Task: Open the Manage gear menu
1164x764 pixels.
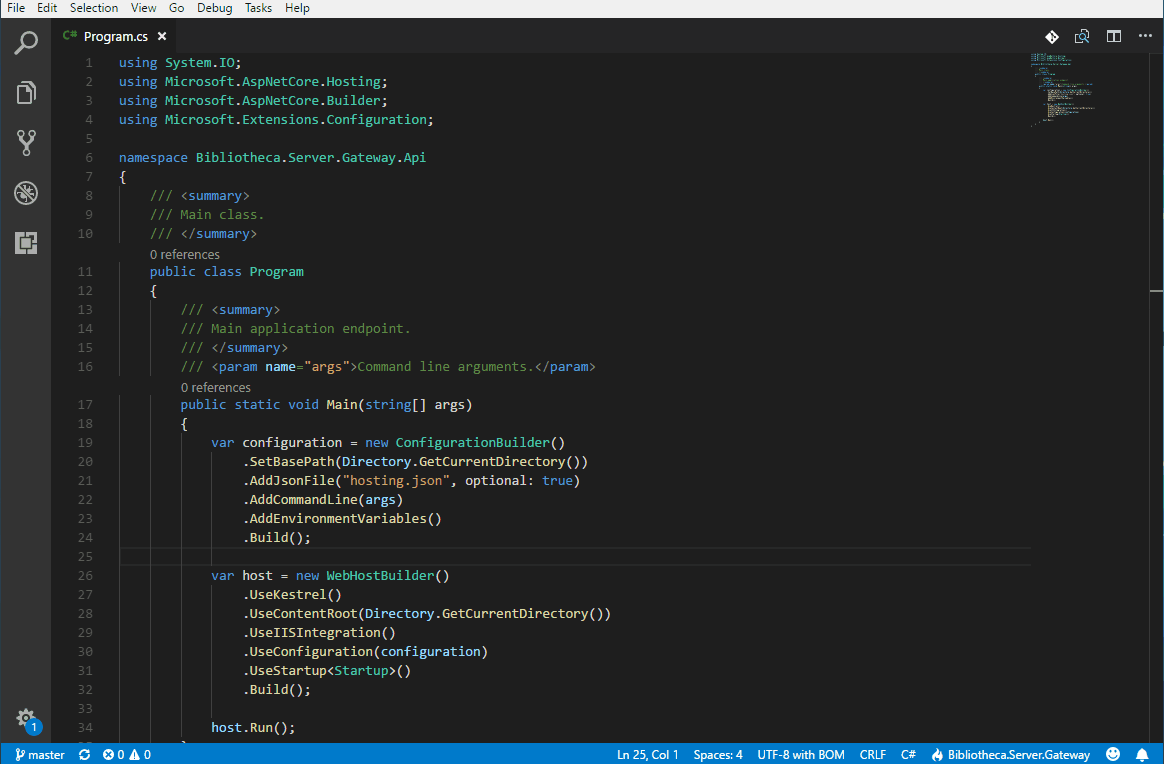Action: [26, 719]
